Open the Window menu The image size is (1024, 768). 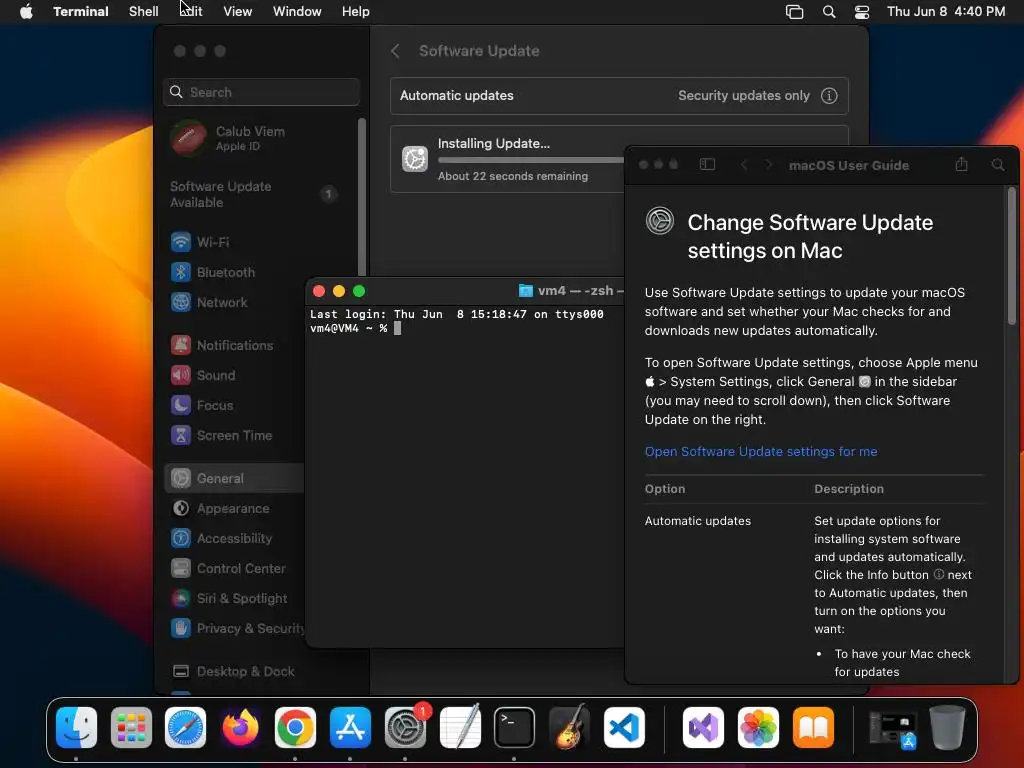pos(297,12)
